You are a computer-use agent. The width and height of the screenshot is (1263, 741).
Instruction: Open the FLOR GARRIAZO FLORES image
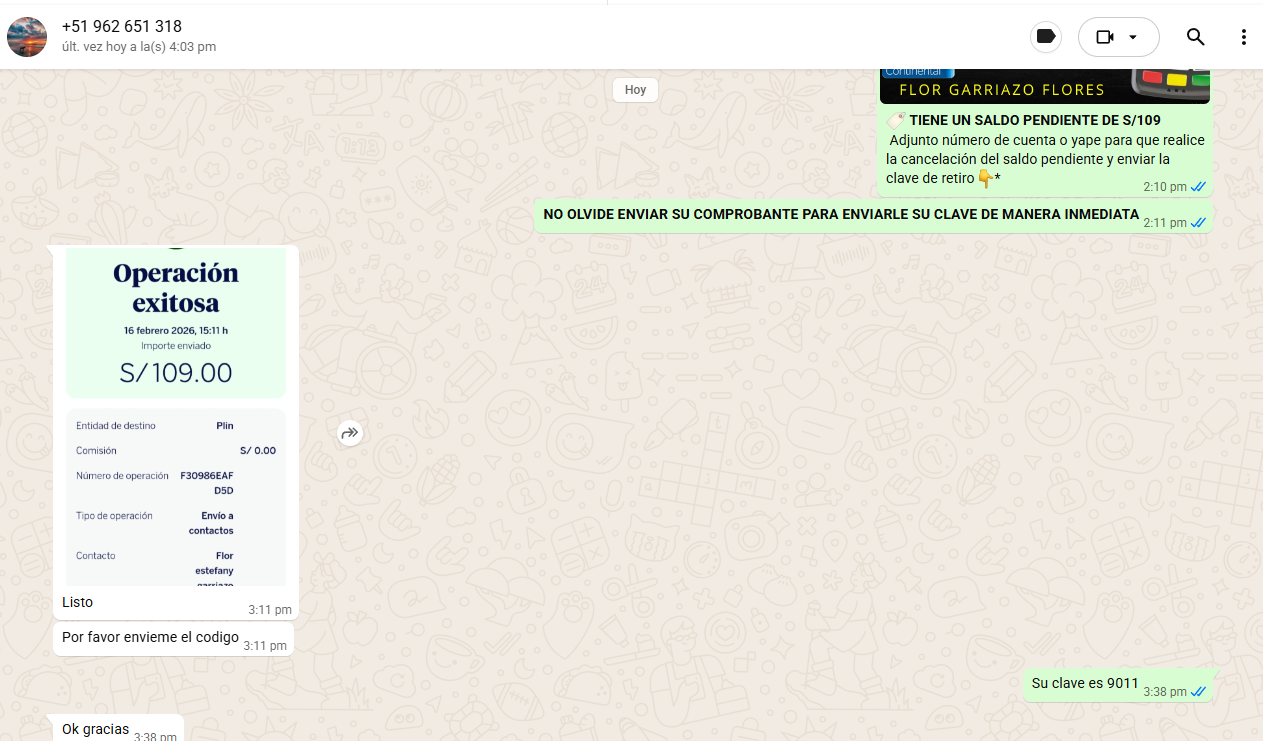click(x=1044, y=87)
